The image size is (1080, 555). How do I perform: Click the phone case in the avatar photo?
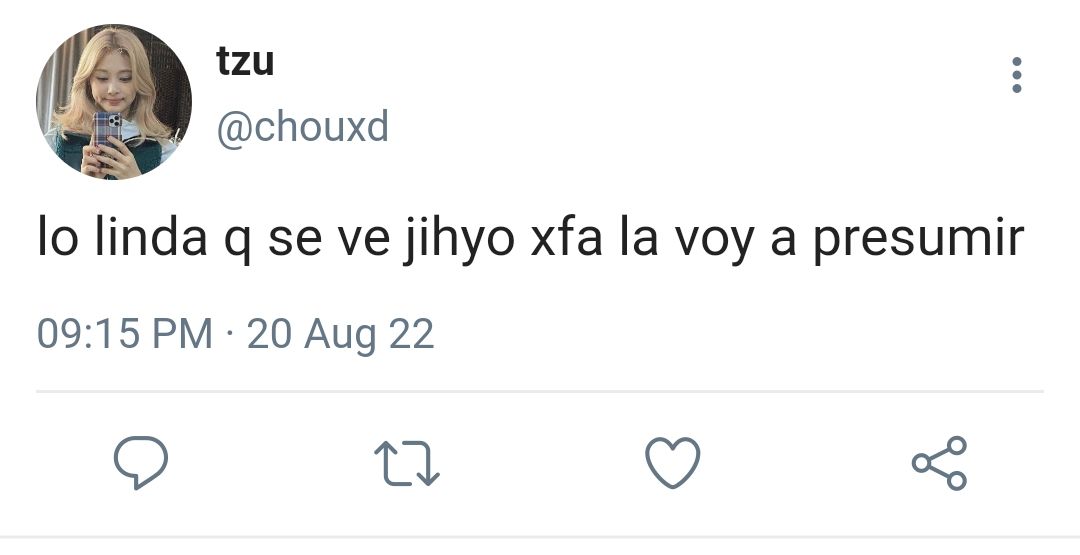(107, 131)
